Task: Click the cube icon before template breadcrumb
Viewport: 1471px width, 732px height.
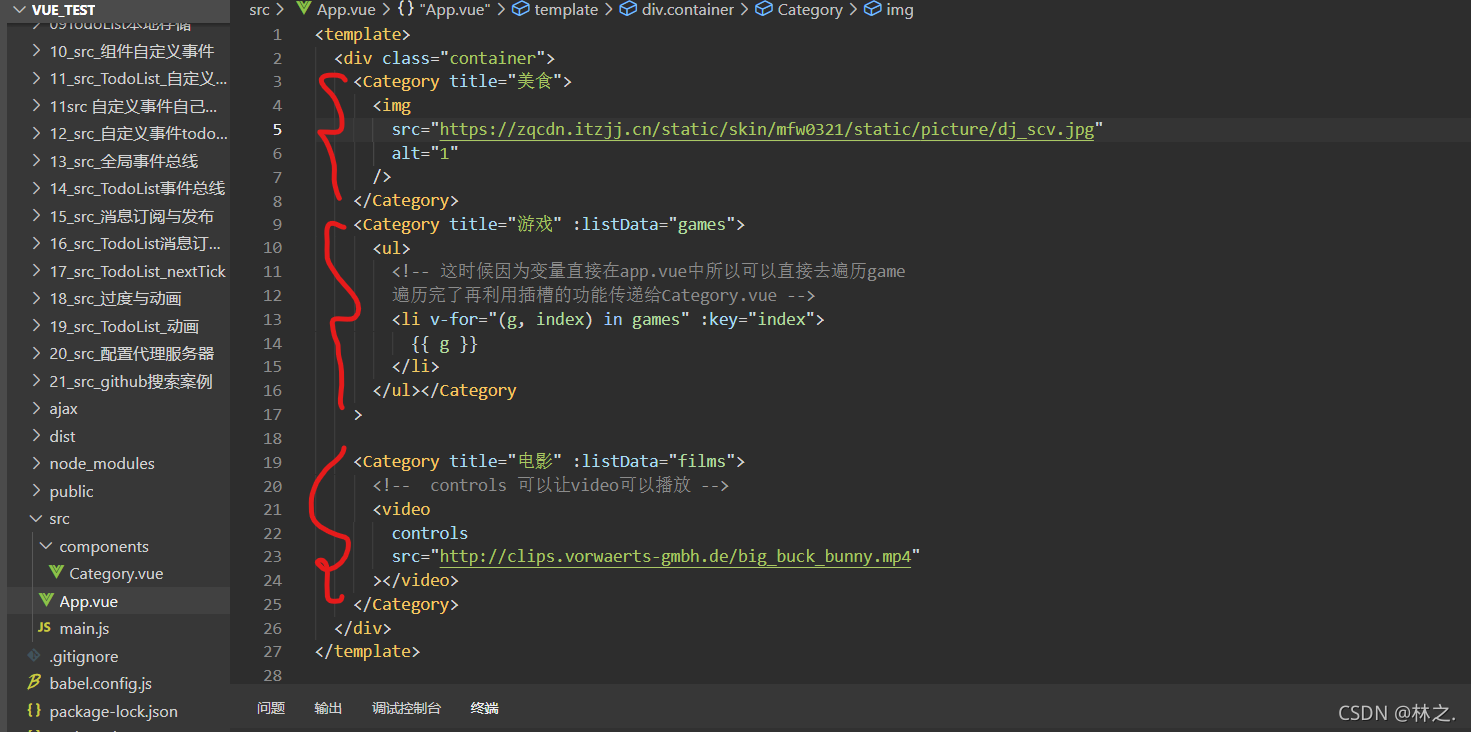Action: tap(520, 10)
